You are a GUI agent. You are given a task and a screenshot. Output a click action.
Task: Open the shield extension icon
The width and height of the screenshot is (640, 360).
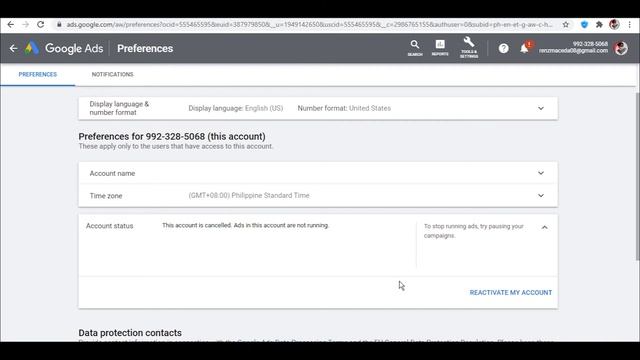tap(584, 24)
